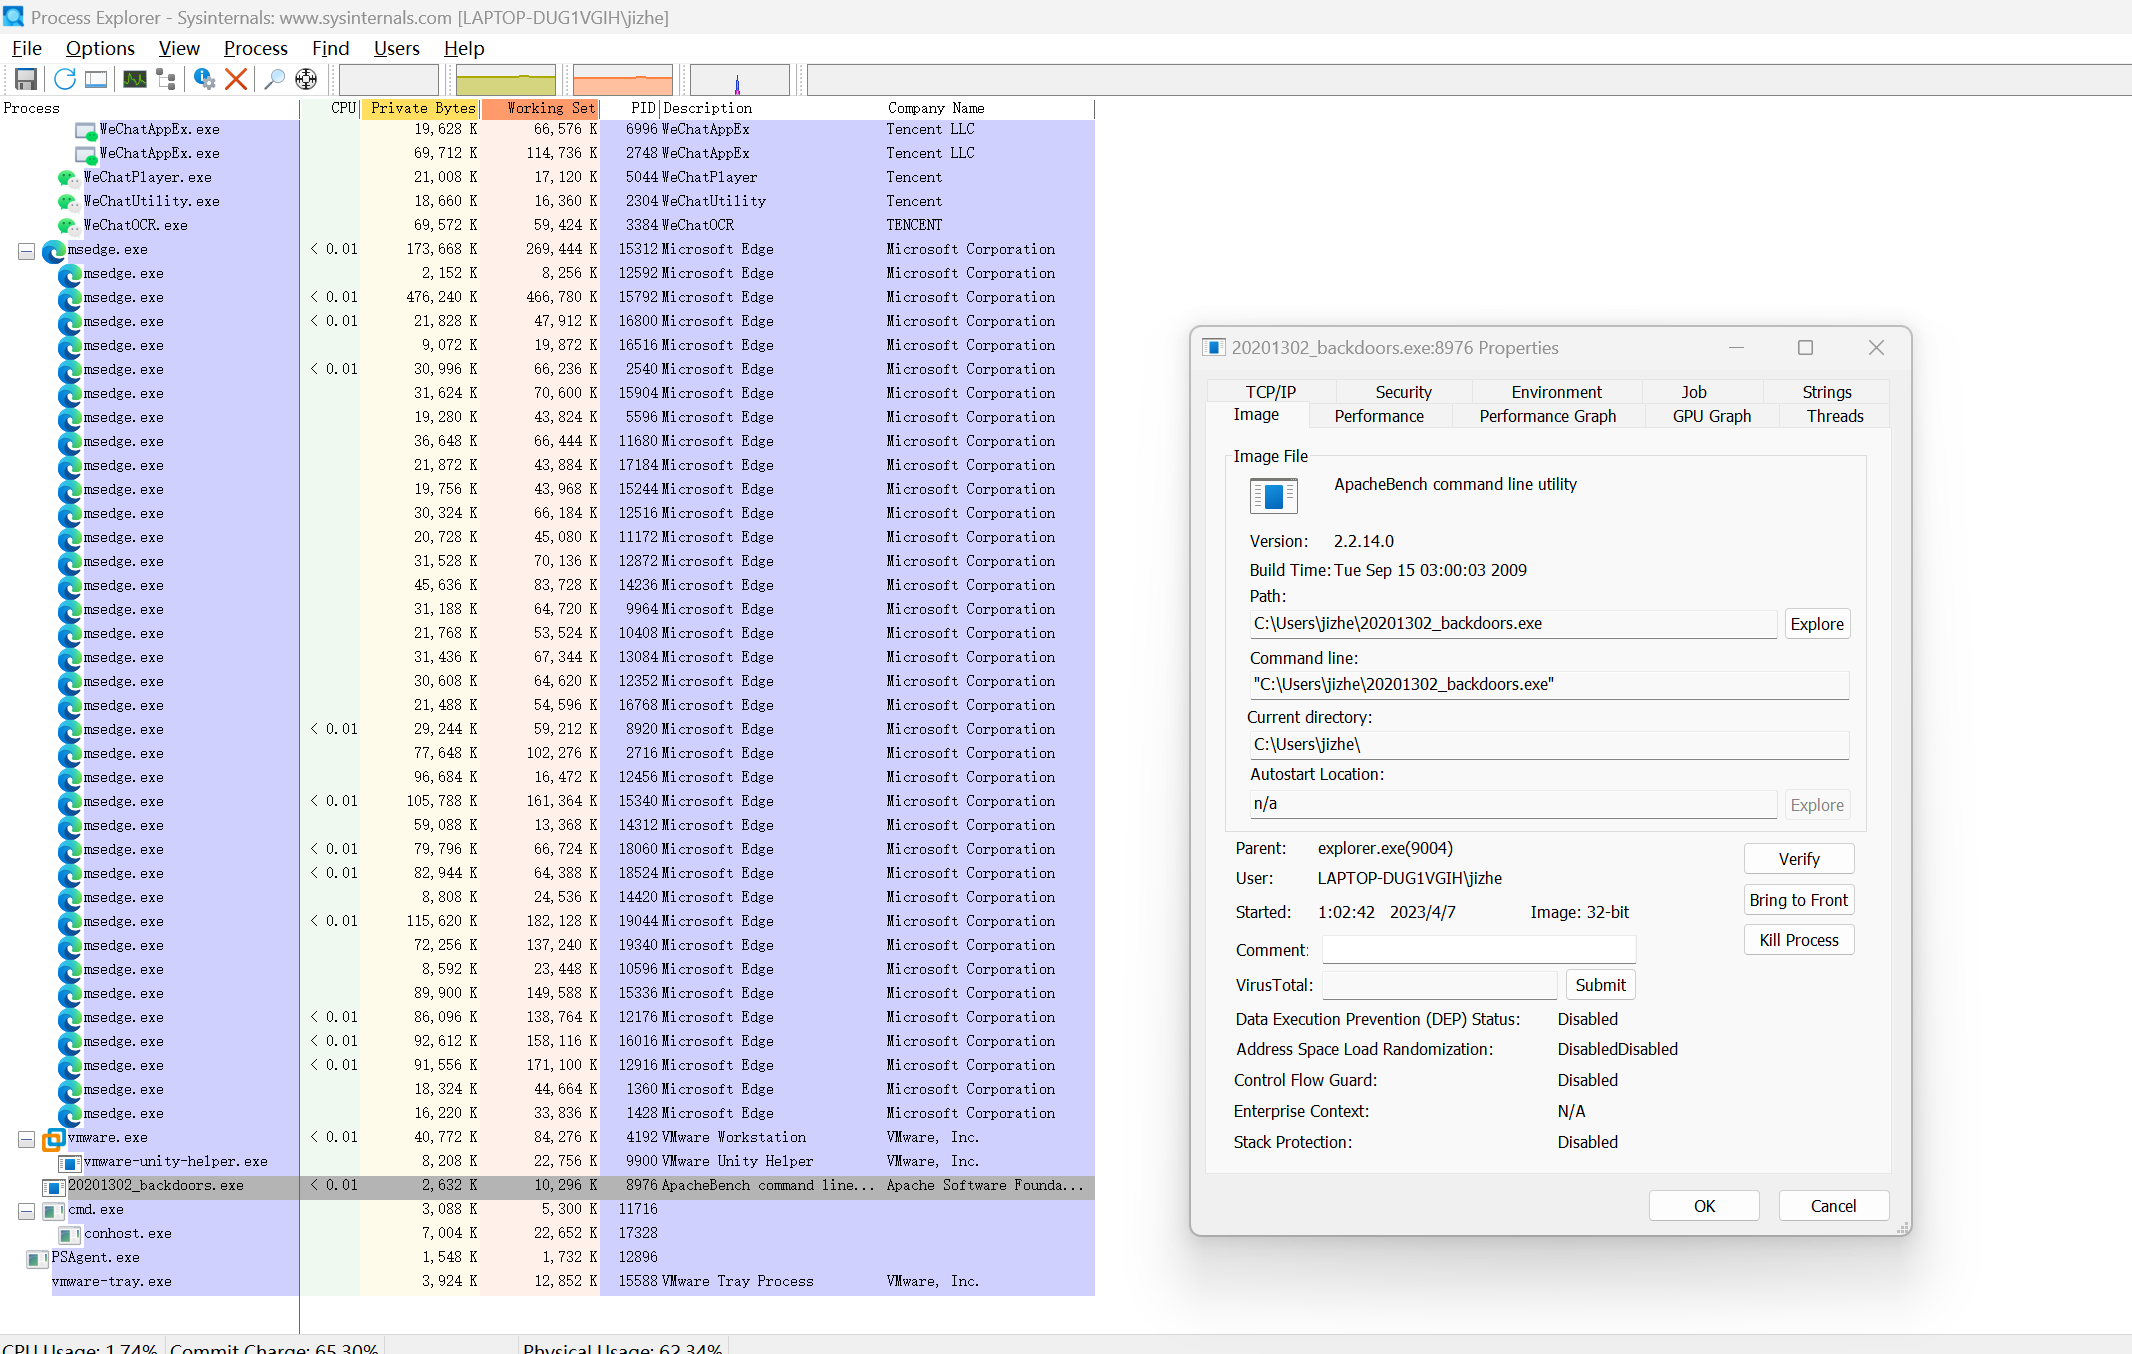
Task: Click the Verify button
Action: 1799,859
